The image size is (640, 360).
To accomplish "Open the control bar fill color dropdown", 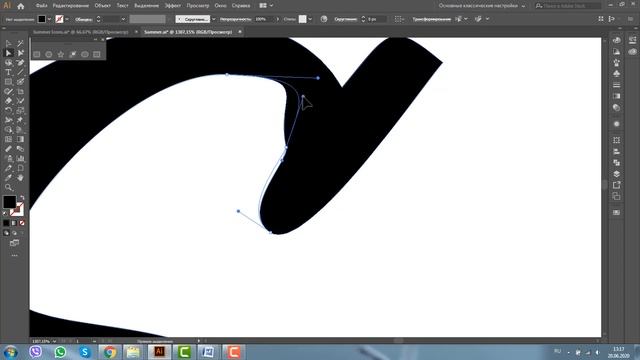I will 49,19.
